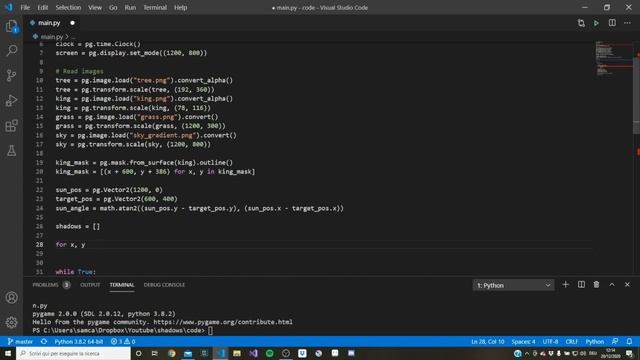Place cursor on line 28 'for x, y'
Viewport: 640px width, 360px height.
click(x=71, y=244)
